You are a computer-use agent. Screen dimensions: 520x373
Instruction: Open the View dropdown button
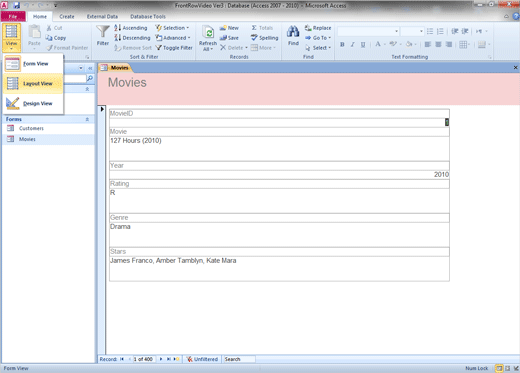[x=11, y=38]
